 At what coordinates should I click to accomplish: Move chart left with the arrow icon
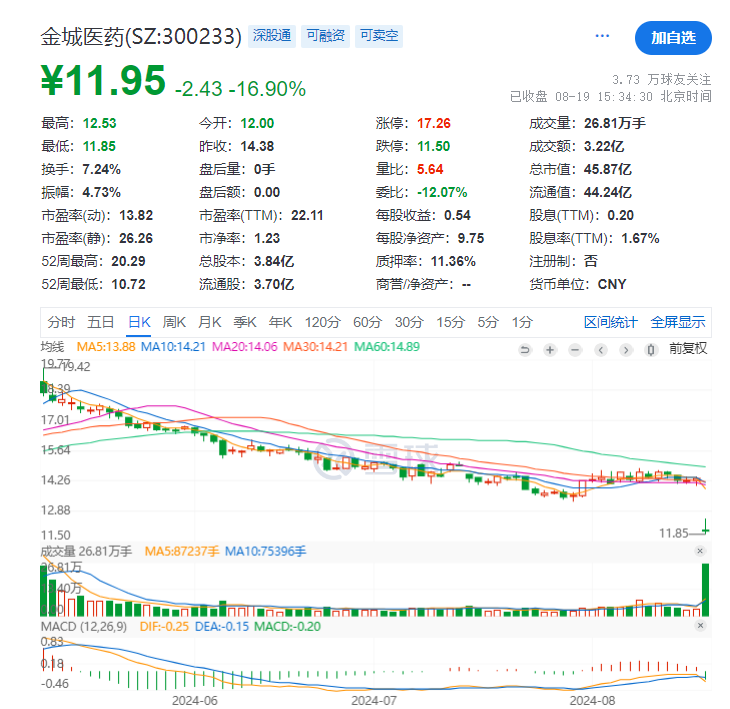[601, 350]
